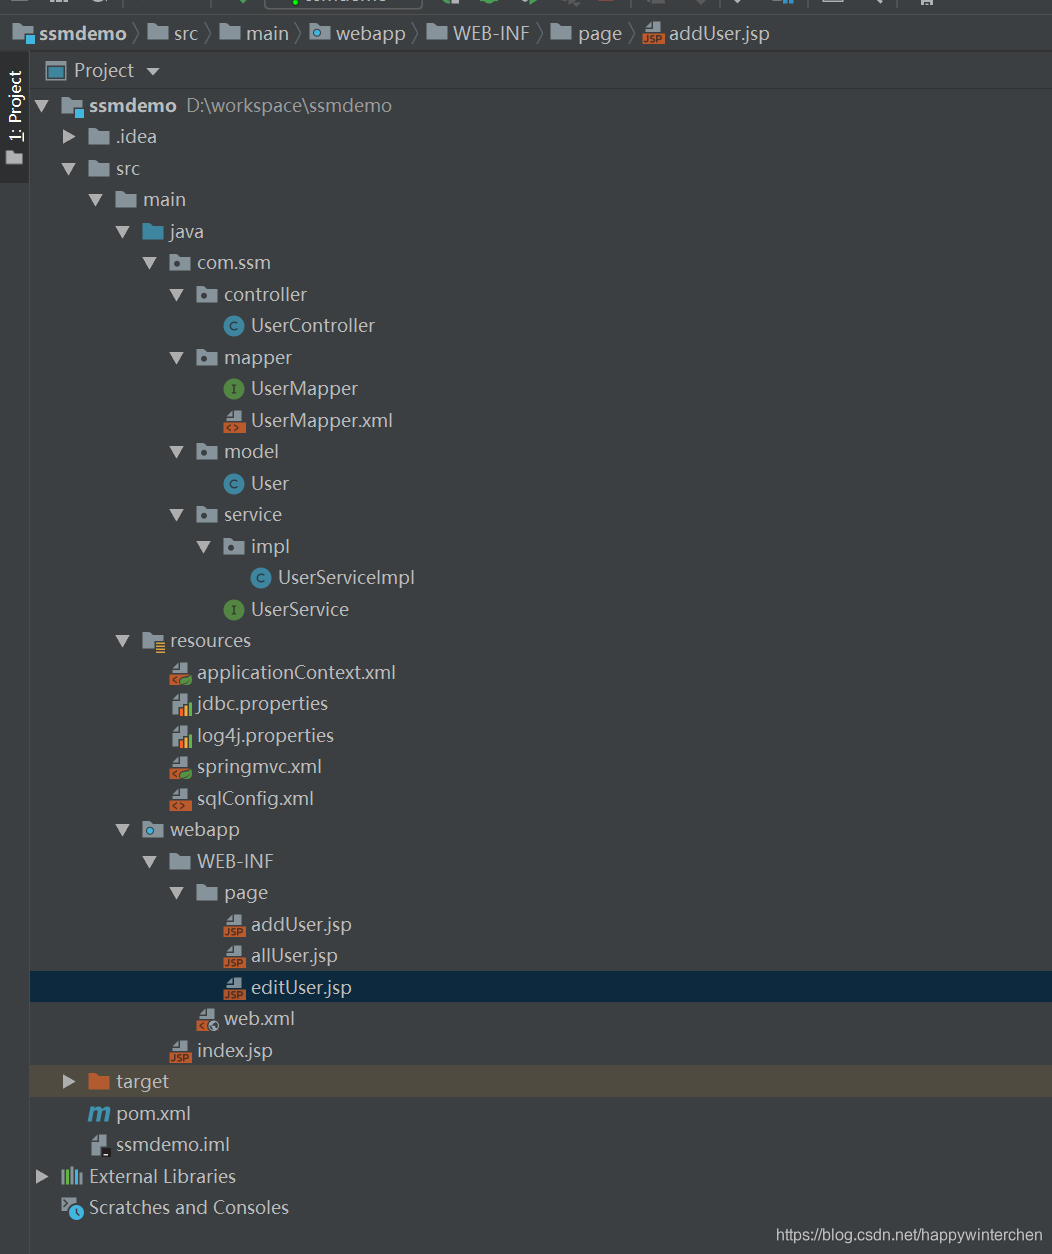Screen dimensions: 1052x1254
Task: Click the UserMapper interface icon
Action: (234, 389)
